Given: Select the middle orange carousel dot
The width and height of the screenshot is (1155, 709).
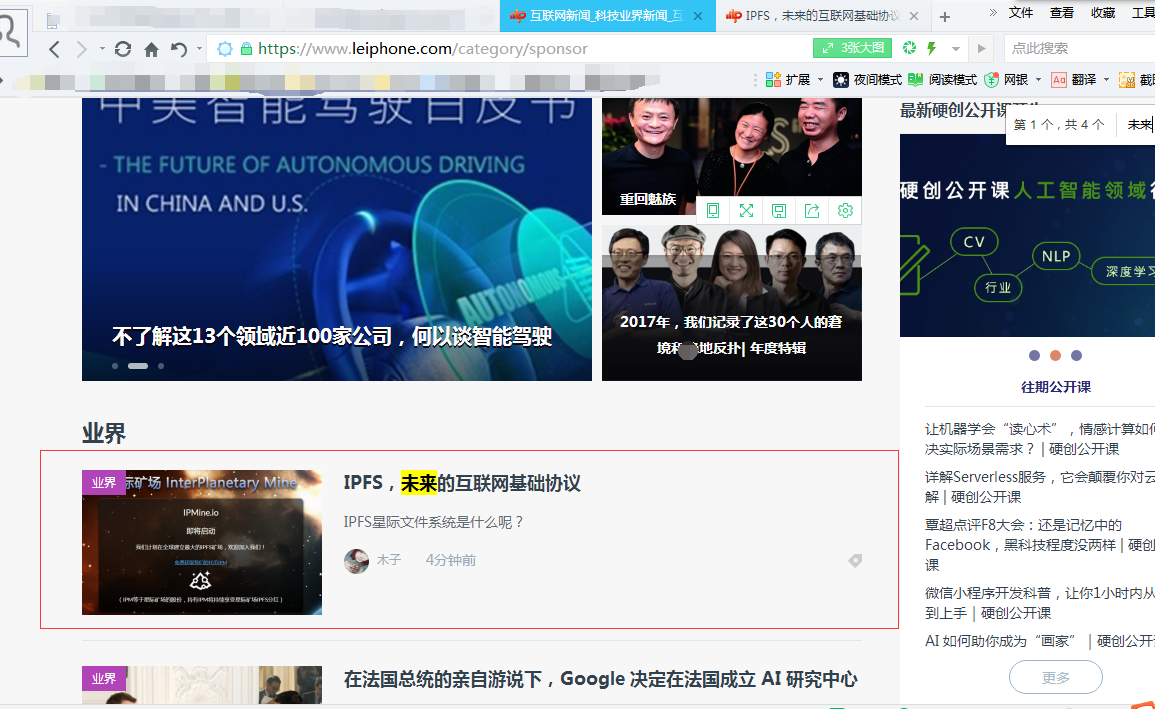Looking at the screenshot, I should (x=1055, y=356).
